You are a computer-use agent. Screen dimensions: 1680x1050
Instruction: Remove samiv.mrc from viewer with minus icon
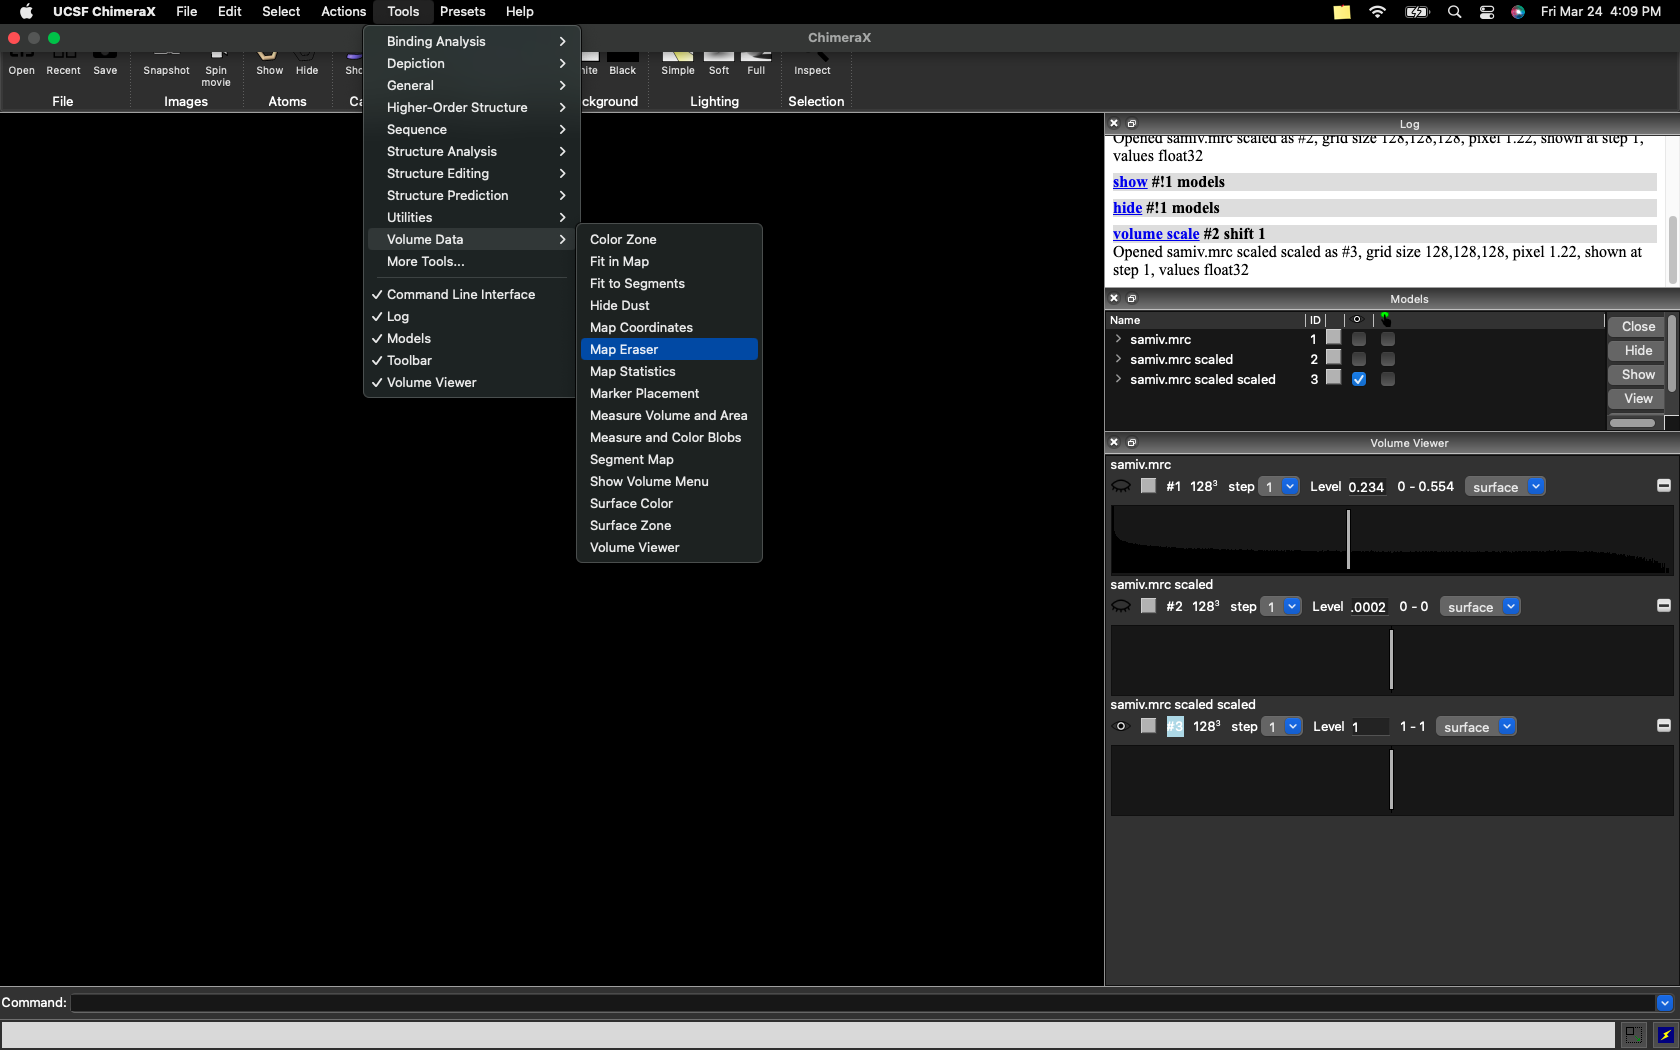pos(1664,486)
